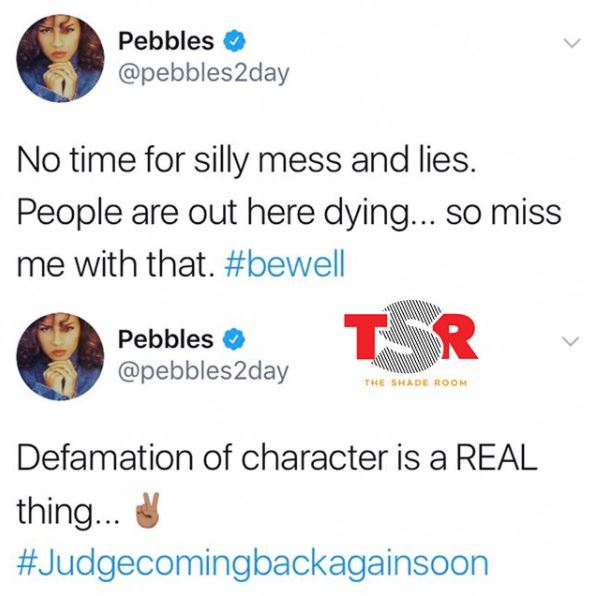Select the "No time for silly mess" line
This screenshot has width=592, height=596.
[246, 160]
